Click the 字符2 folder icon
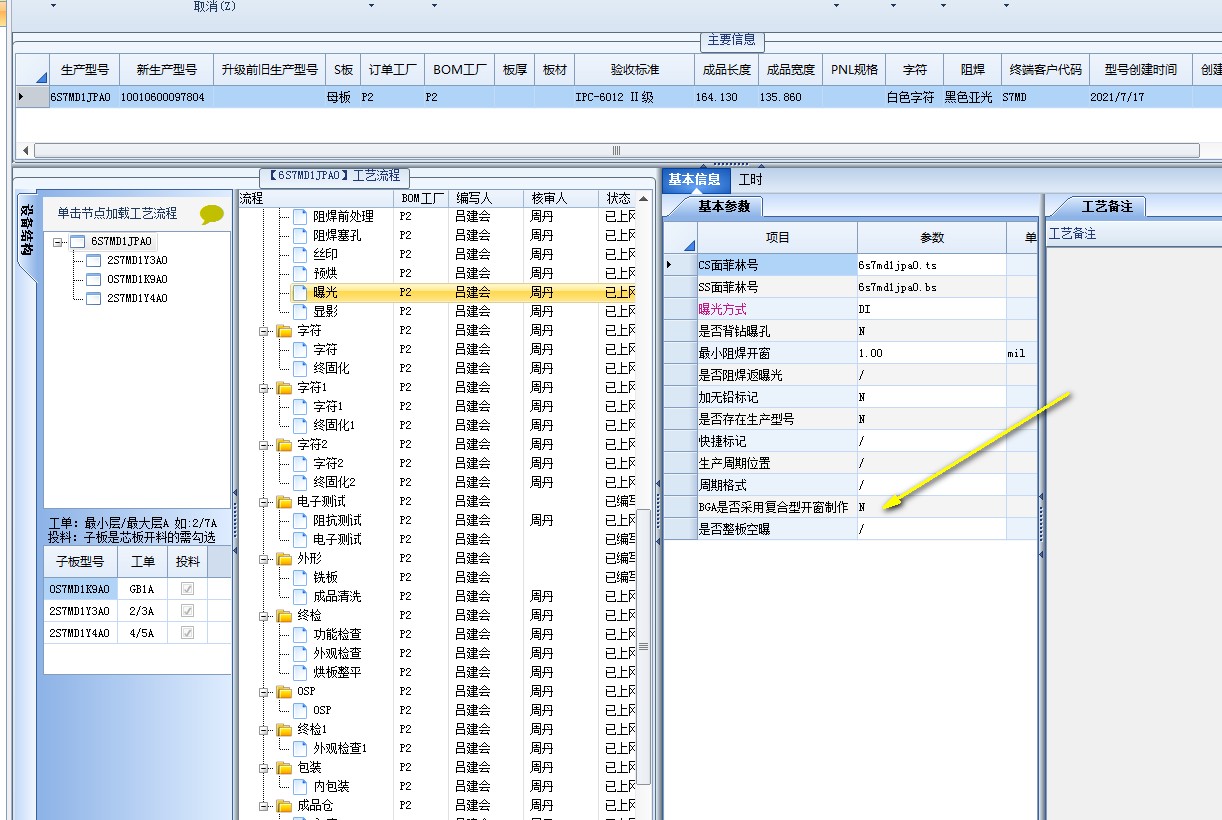This screenshot has width=1222, height=820. (284, 445)
